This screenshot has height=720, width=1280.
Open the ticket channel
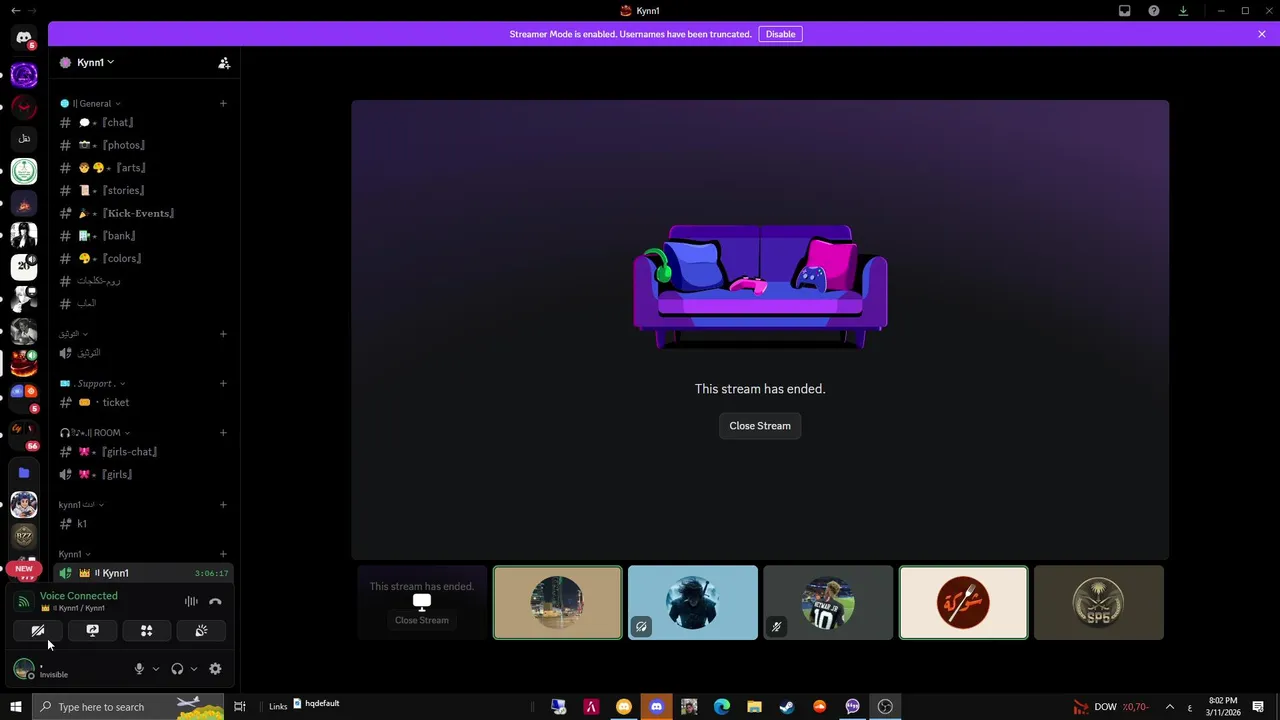tap(143, 402)
